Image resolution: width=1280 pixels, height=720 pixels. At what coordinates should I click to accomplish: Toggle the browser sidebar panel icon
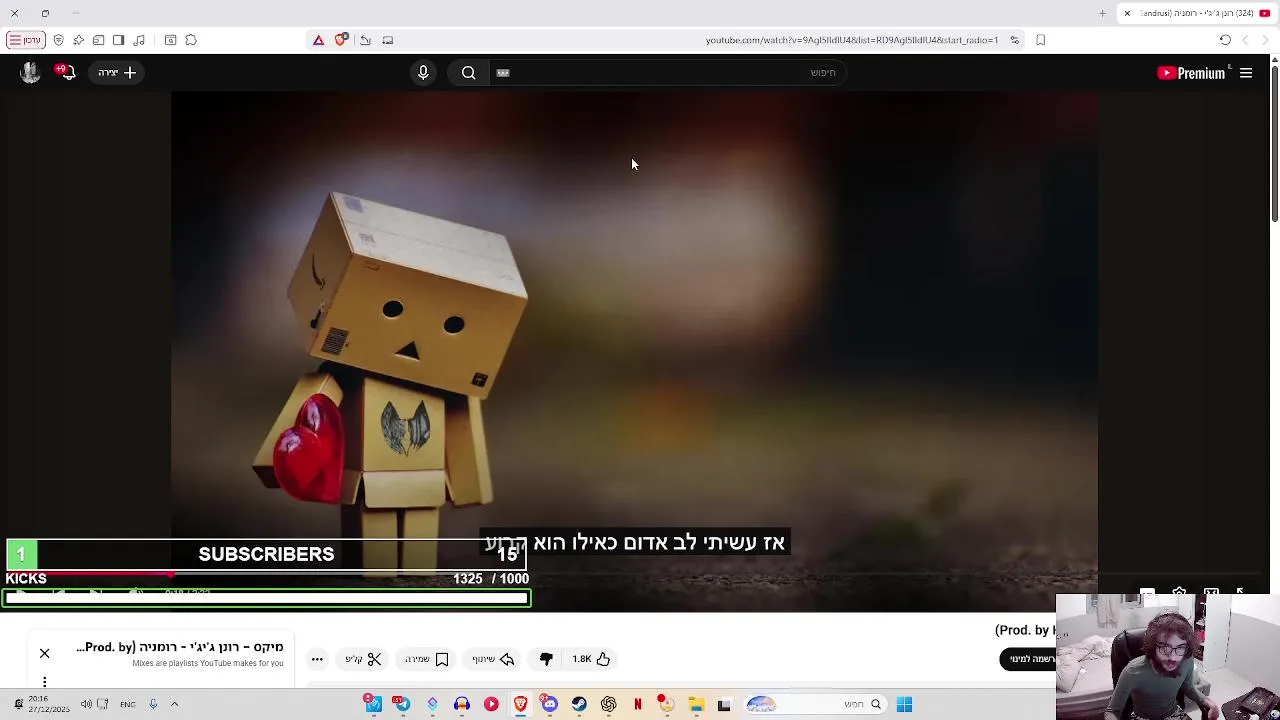pyautogui.click(x=118, y=40)
